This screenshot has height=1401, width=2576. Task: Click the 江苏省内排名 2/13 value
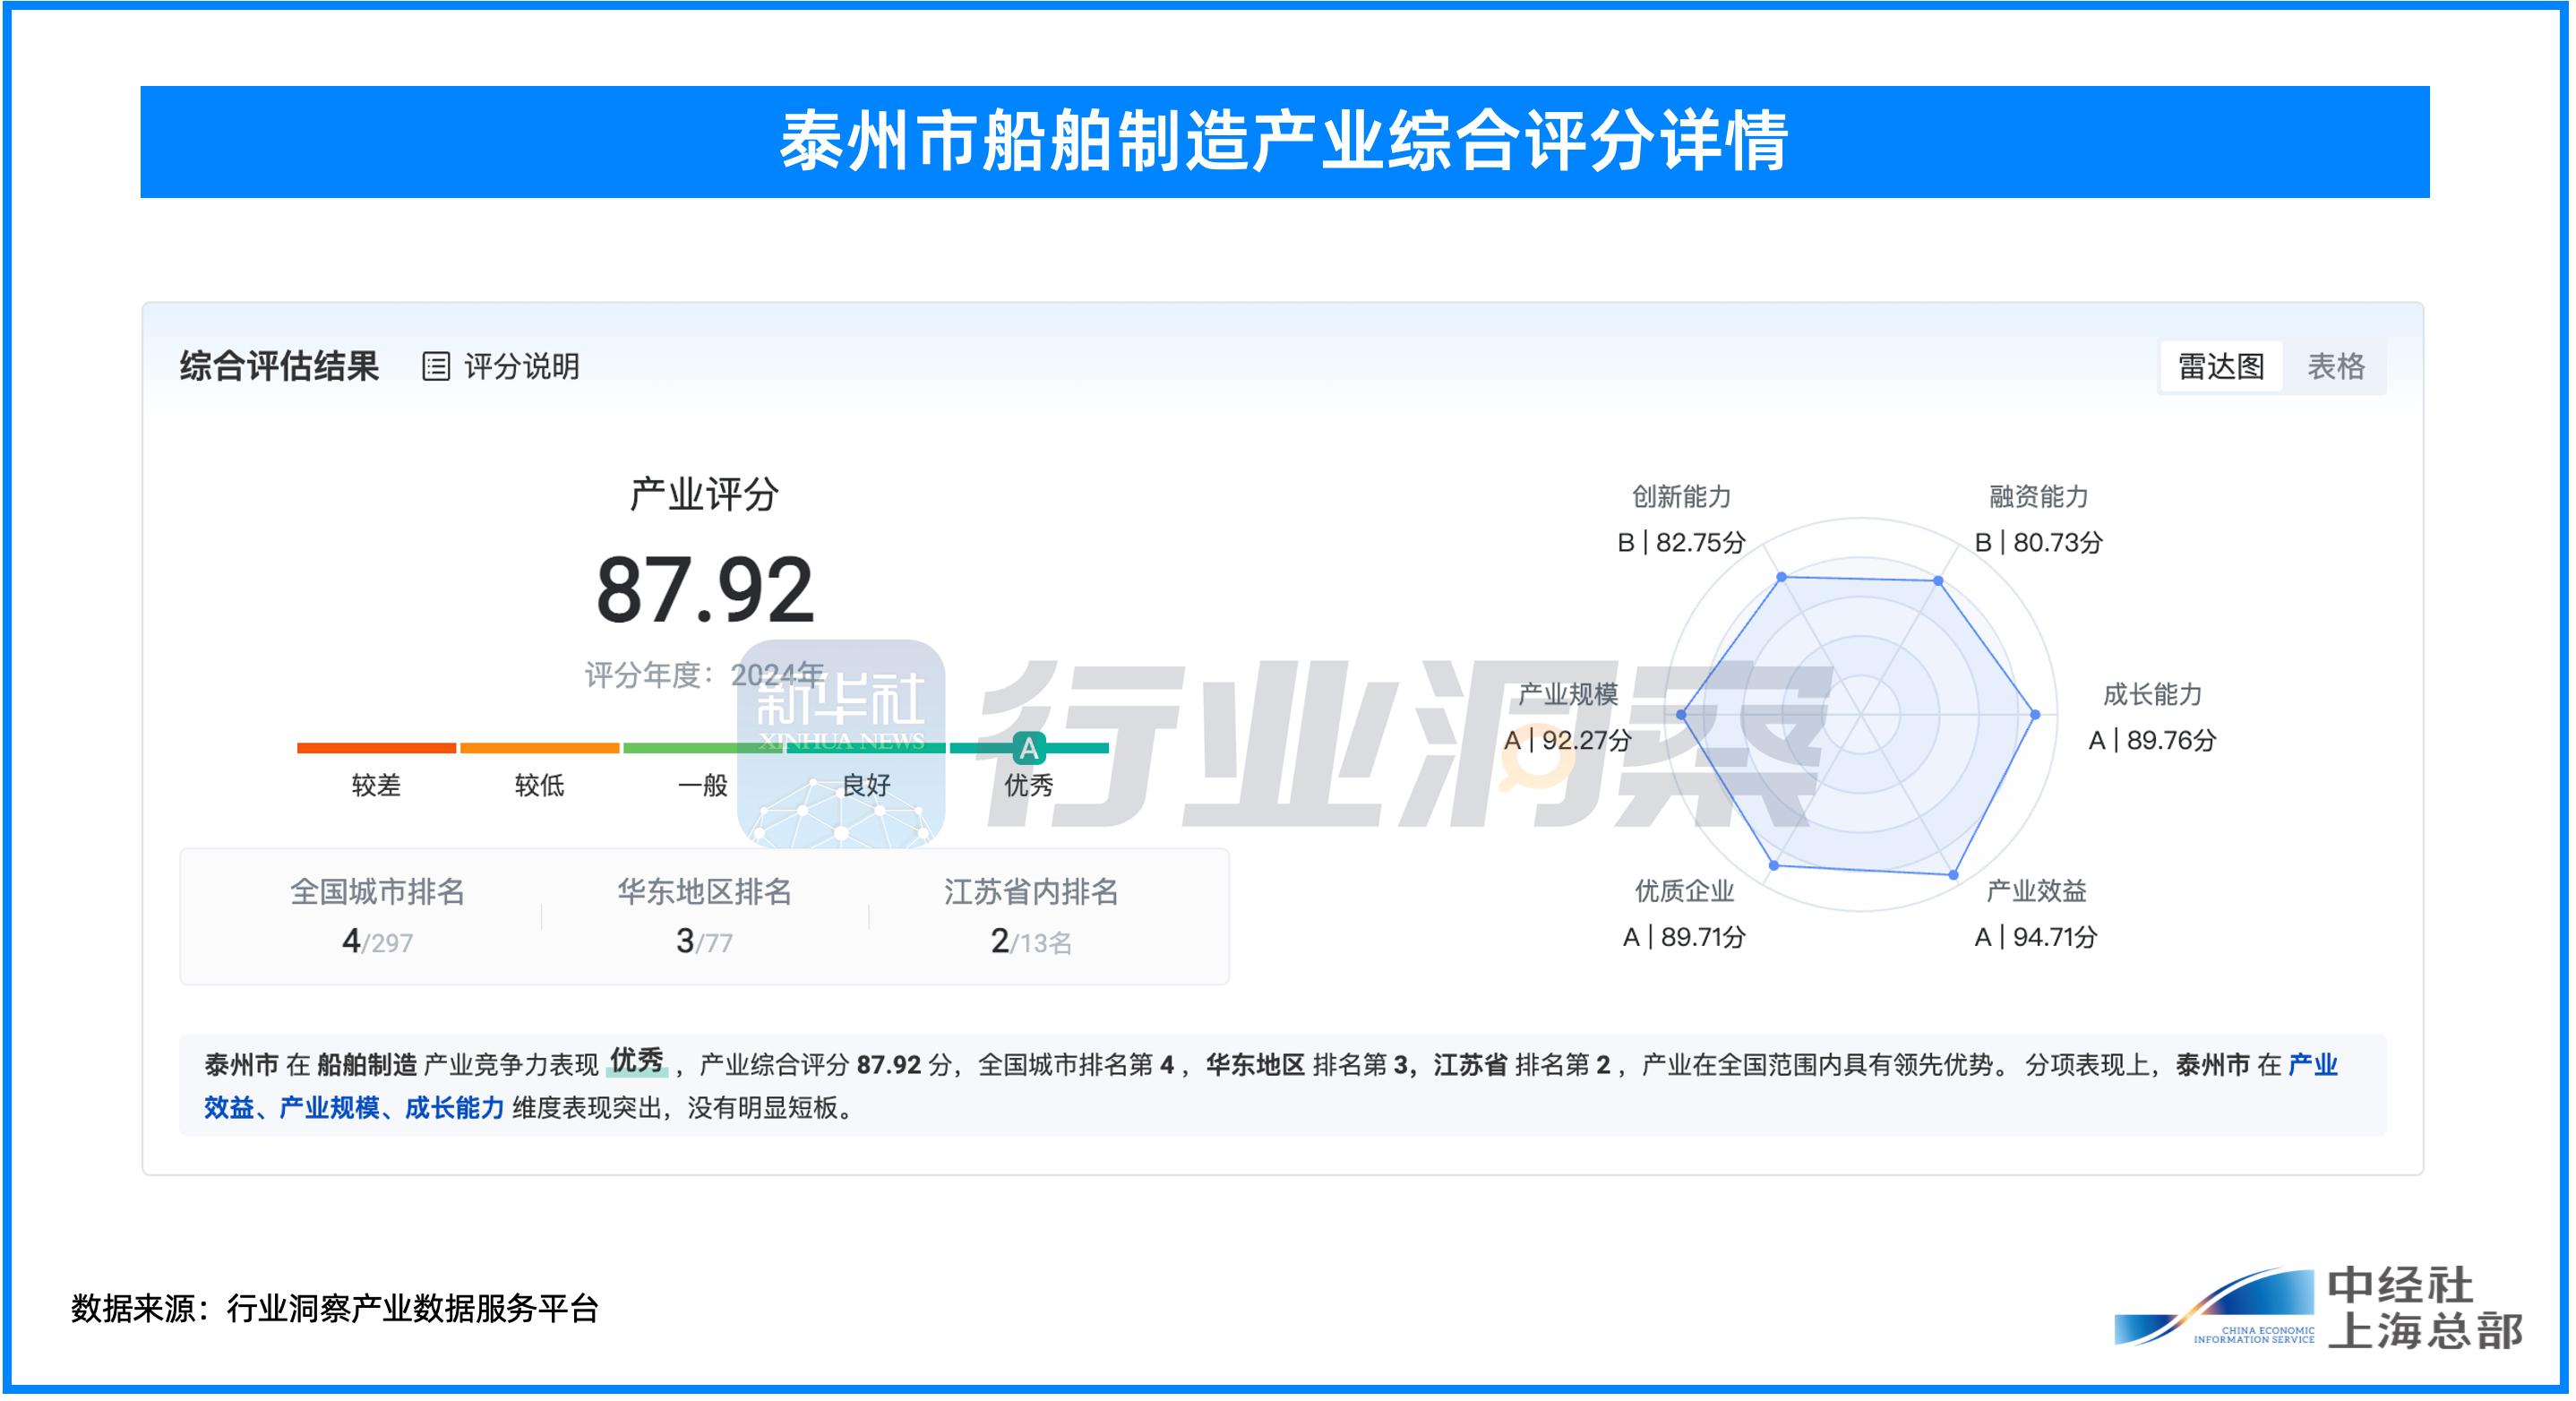[1030, 941]
